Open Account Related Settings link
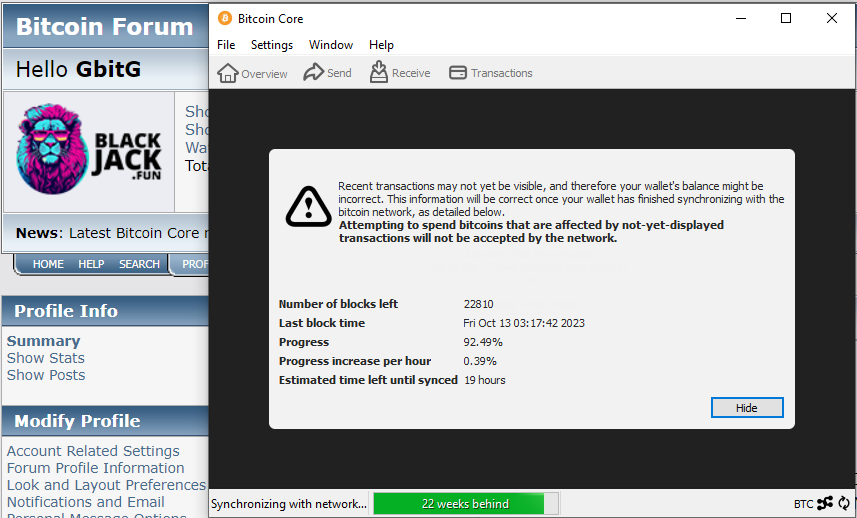 click(93, 451)
